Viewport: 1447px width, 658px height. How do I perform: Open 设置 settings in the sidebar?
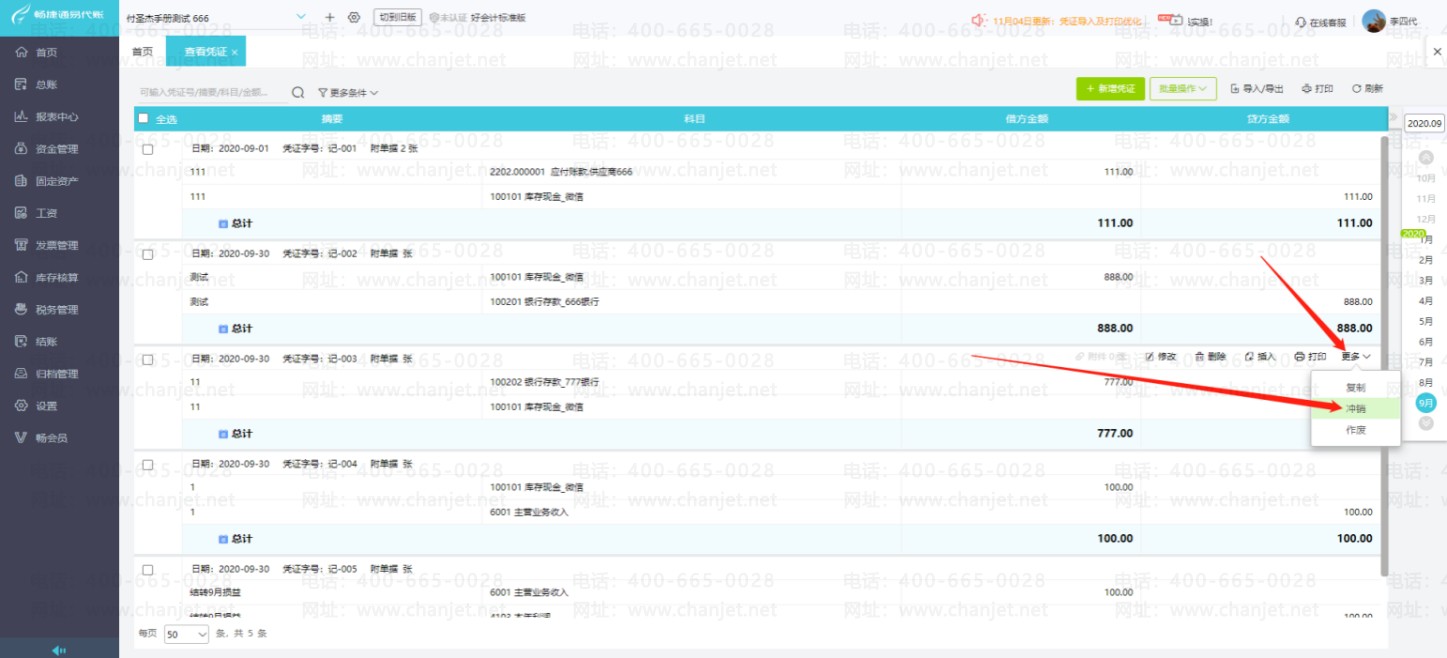point(46,406)
